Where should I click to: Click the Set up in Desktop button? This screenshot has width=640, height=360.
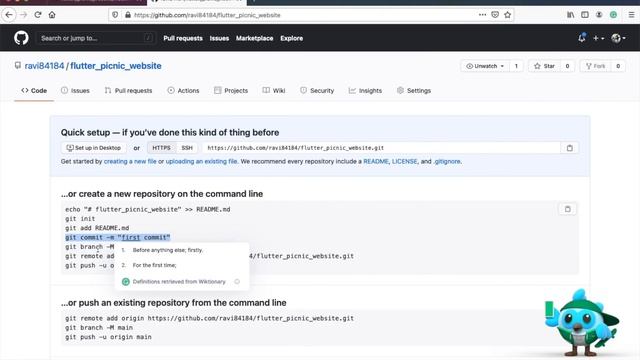click(93, 148)
